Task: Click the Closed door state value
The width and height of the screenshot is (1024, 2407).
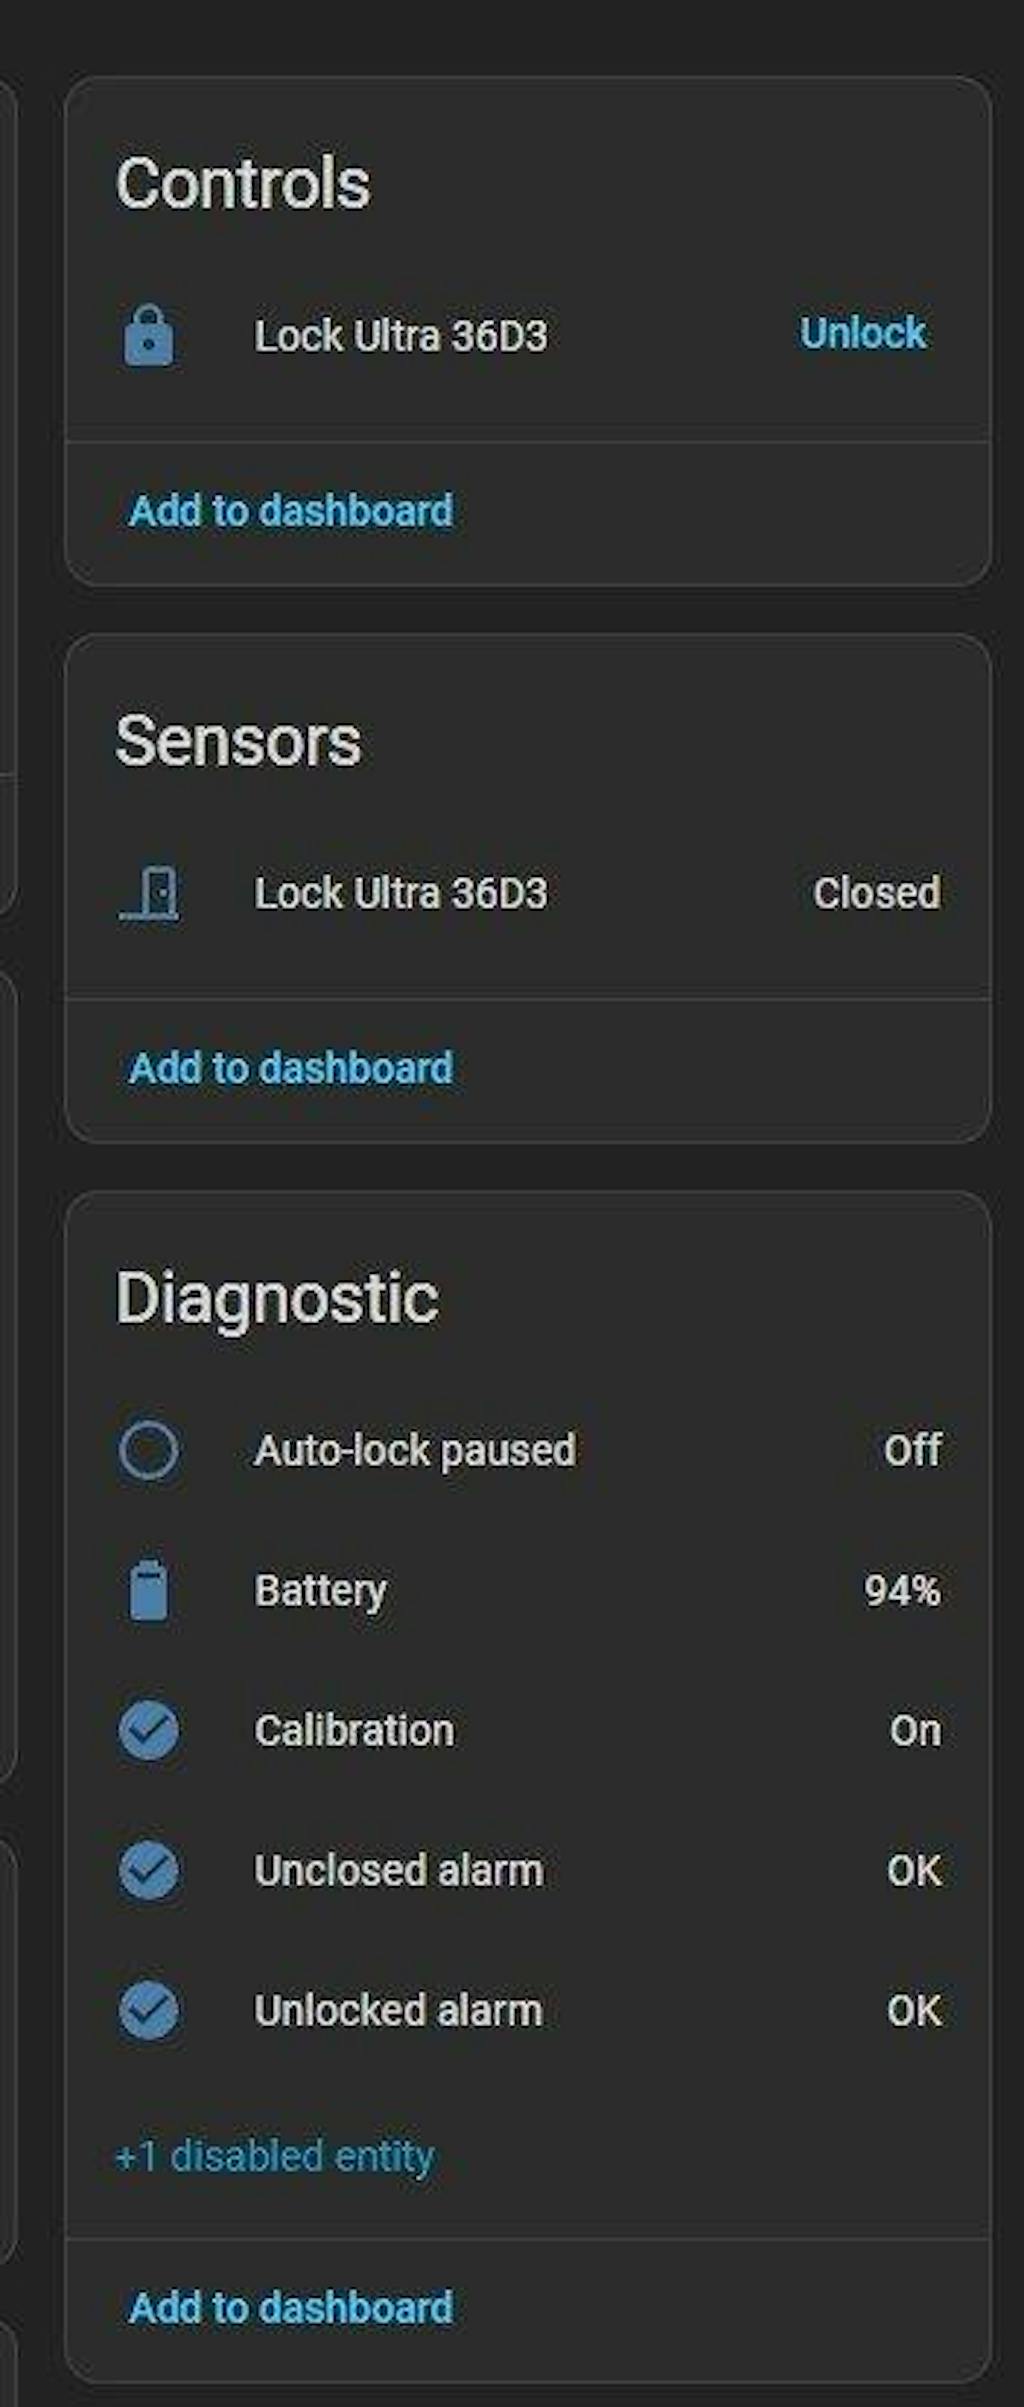Action: tap(876, 893)
